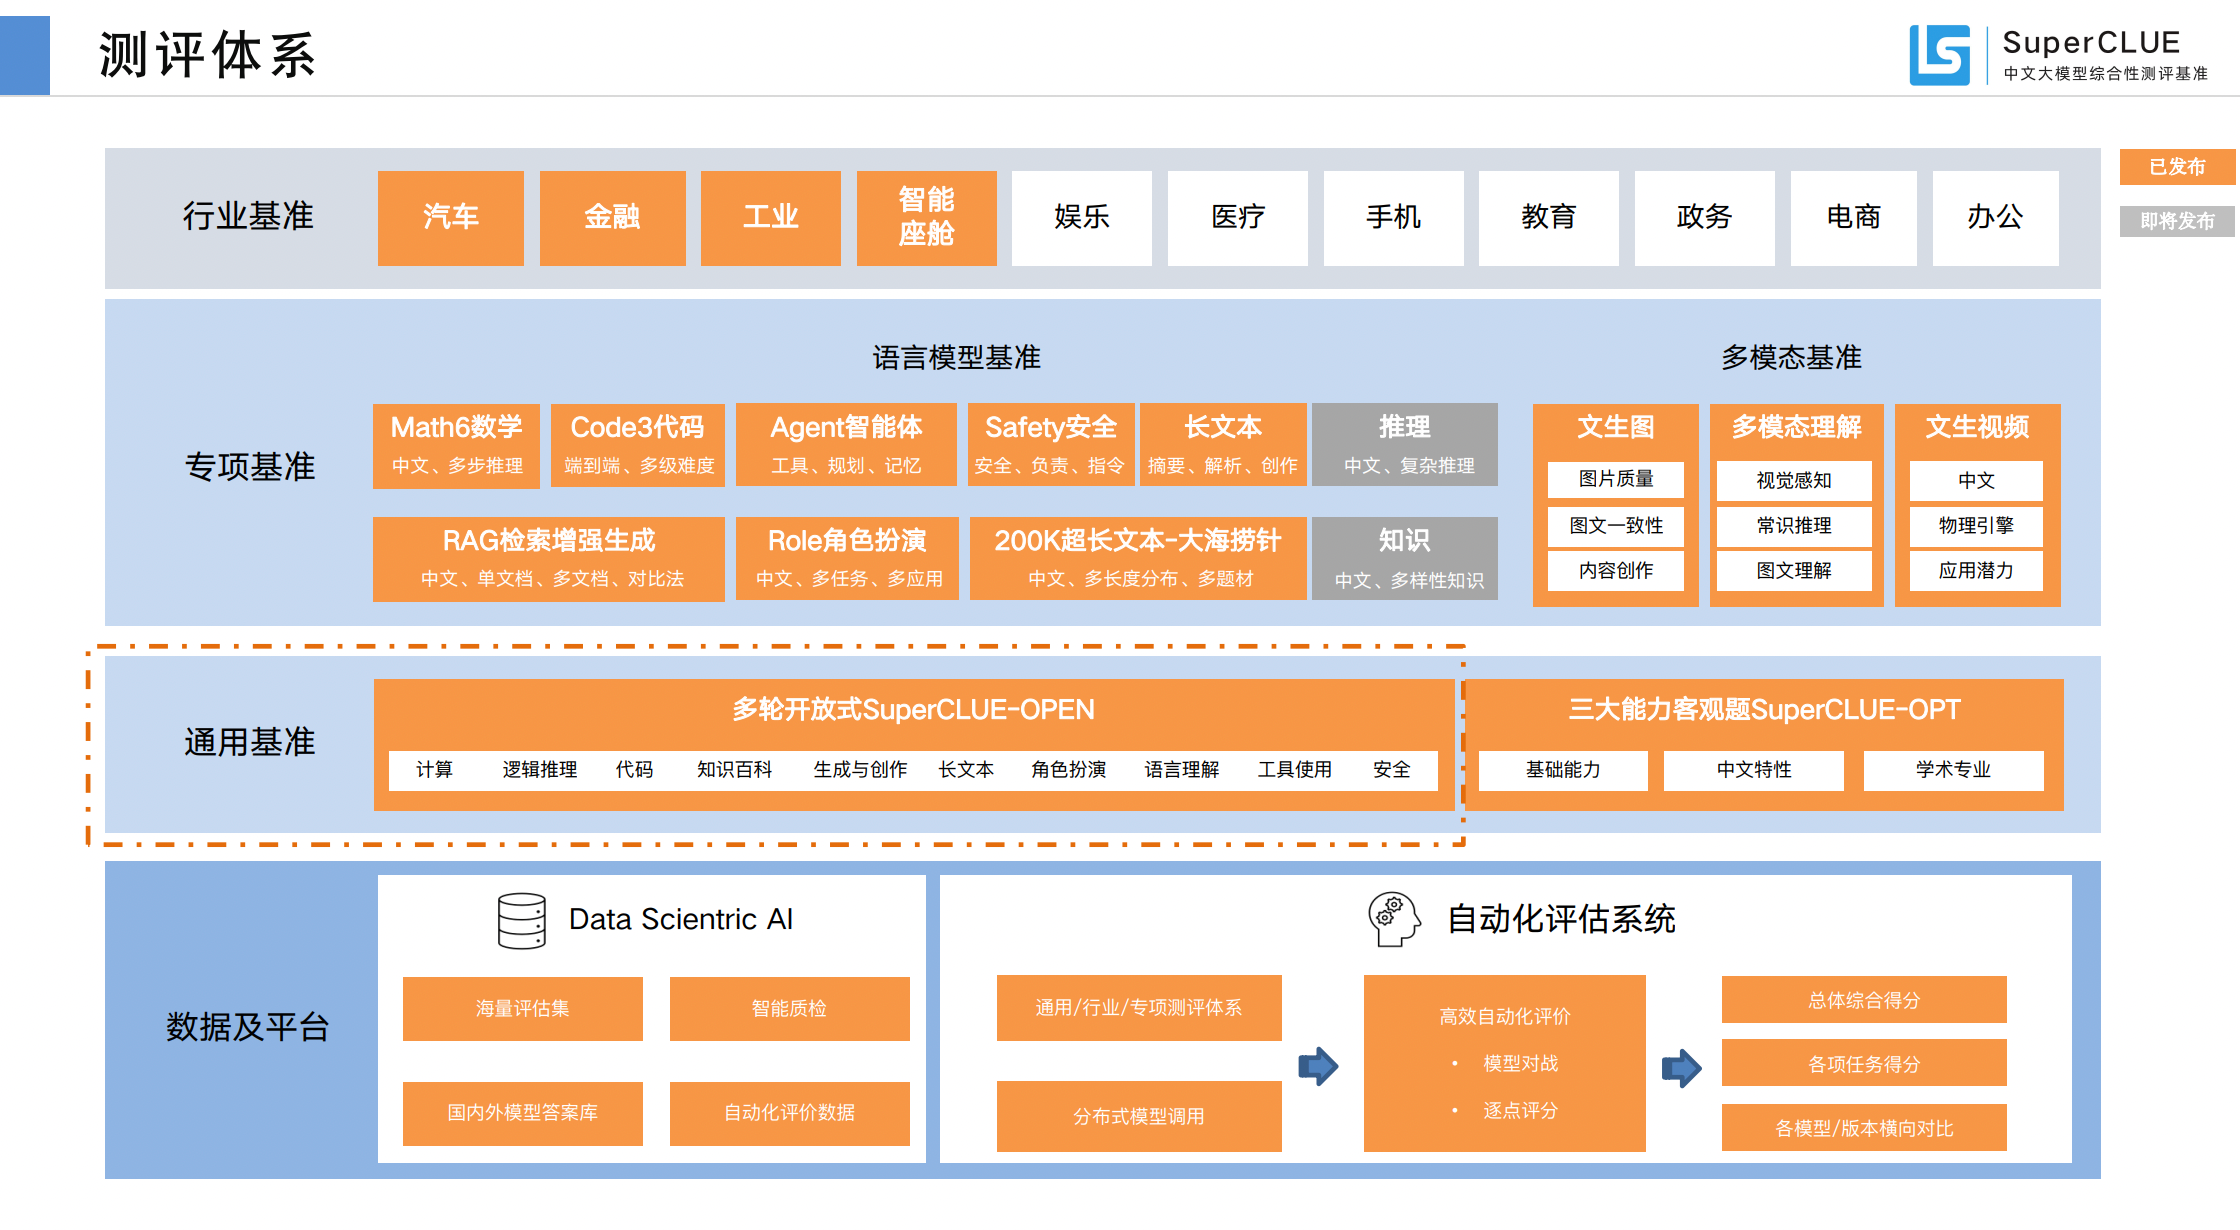Click the Math6数学 benchmark block
Screen dimensions: 2240x1230
click(456, 445)
